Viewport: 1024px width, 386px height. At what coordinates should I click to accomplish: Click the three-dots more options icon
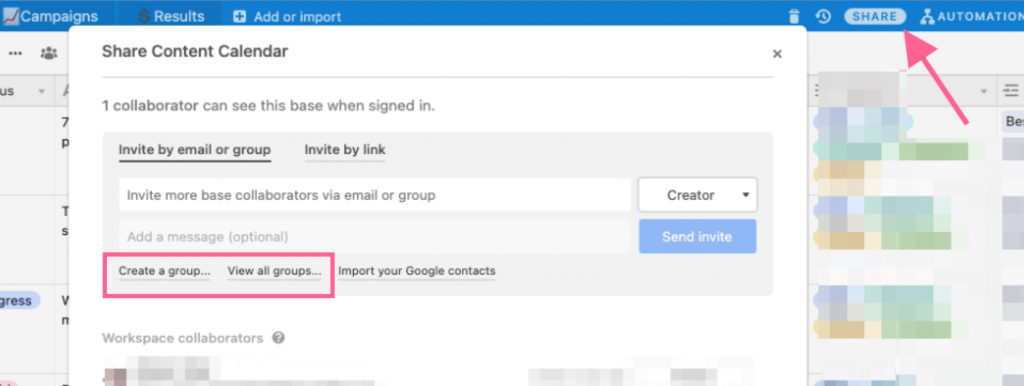point(15,54)
